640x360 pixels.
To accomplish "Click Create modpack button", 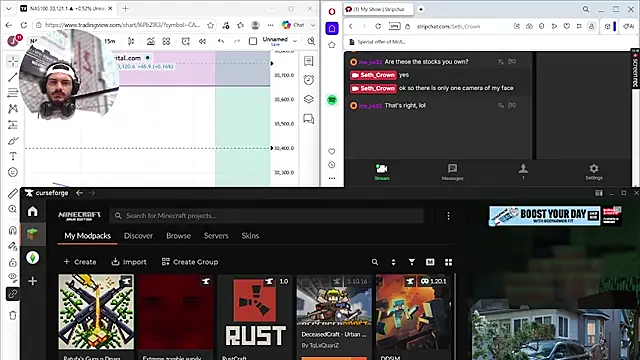I will (x=80, y=262).
